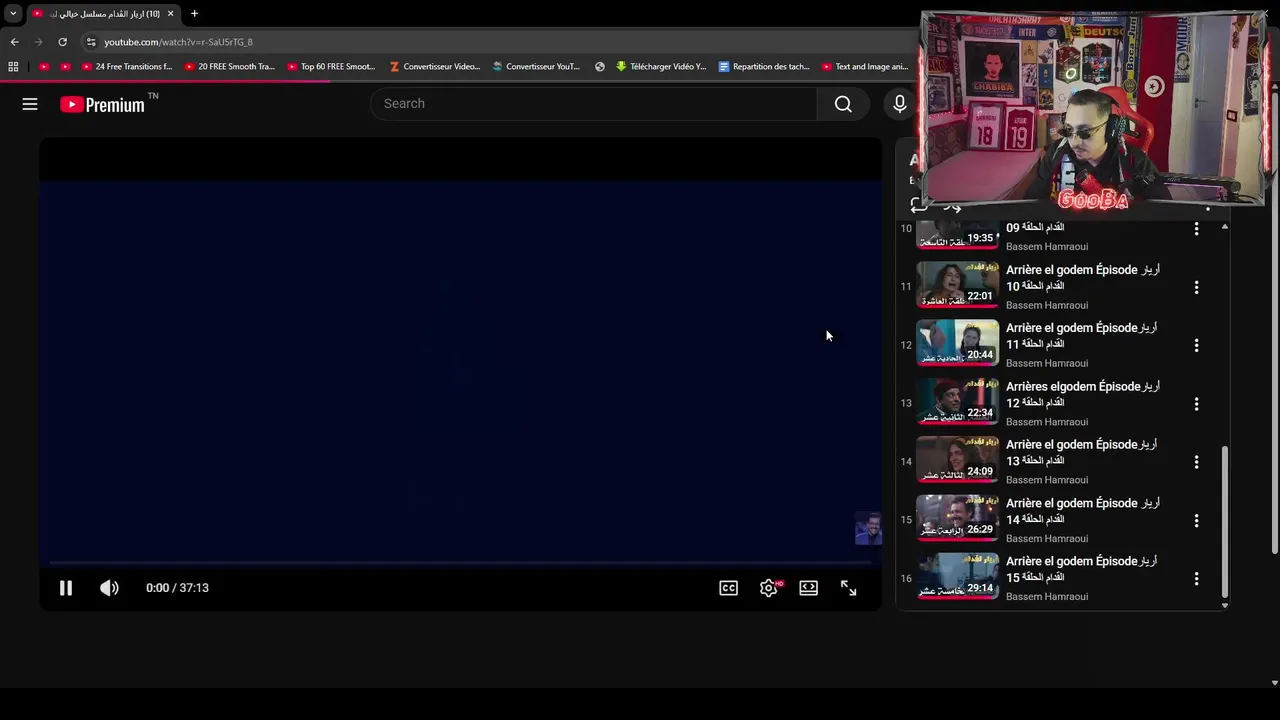The height and width of the screenshot is (720, 1280).
Task: Open Text and Image ani... bookmark
Action: click(x=865, y=67)
